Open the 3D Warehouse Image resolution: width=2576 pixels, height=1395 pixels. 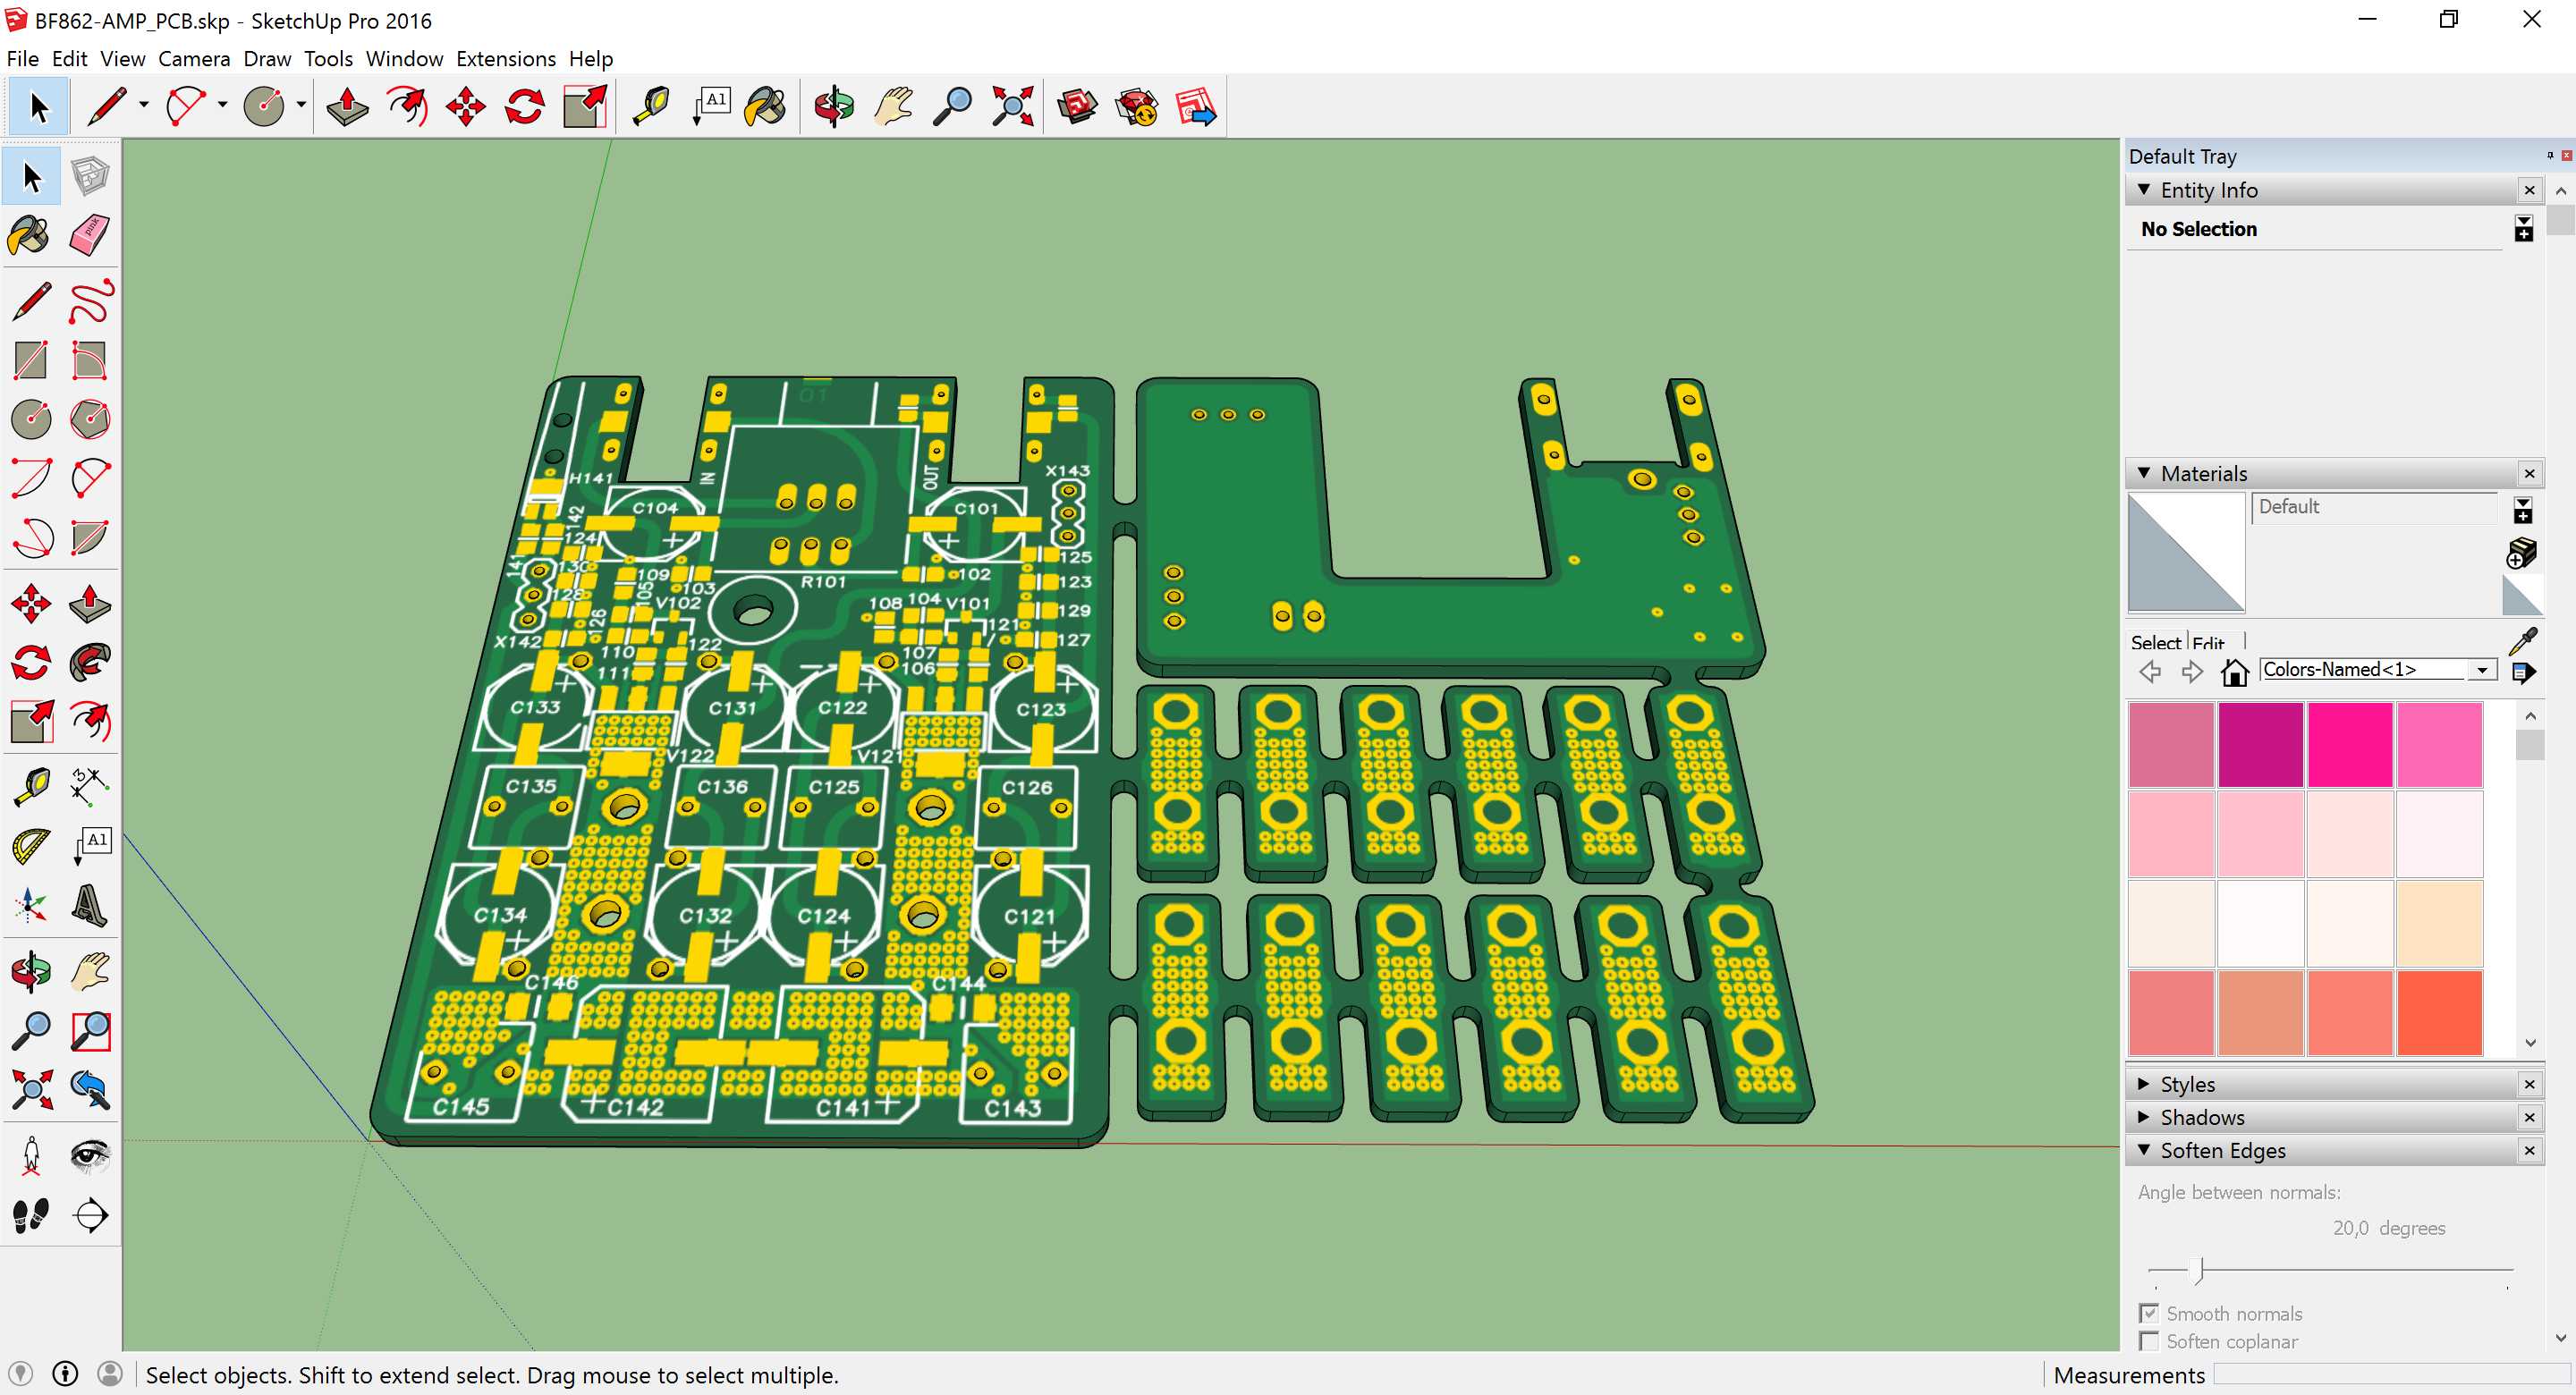1078,106
